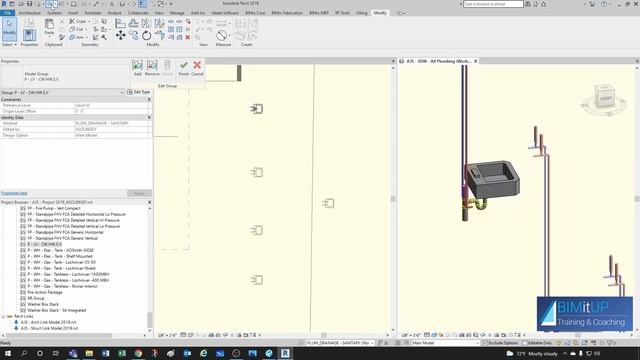Viewport: 640px width, 360px height.
Task: Collapse the Identity Data section
Action: 149,118
